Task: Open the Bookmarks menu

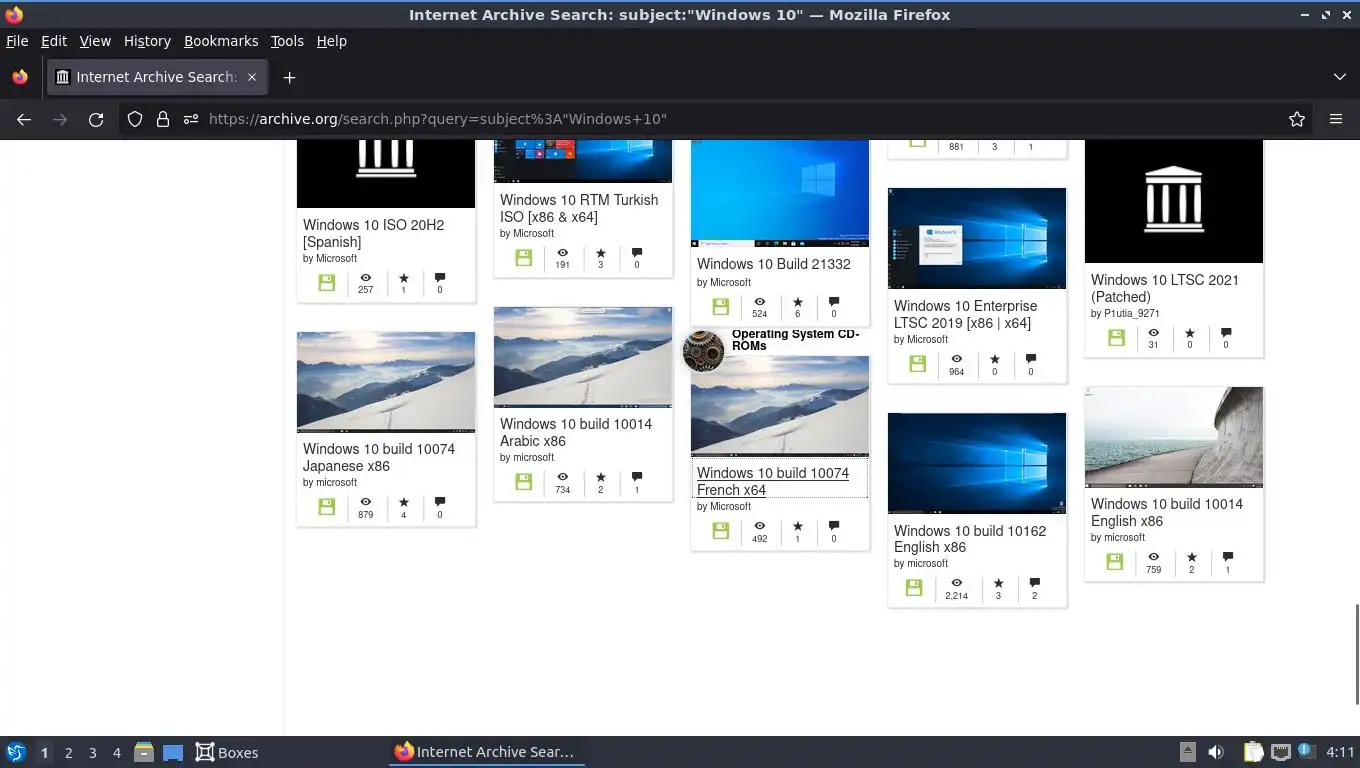Action: [221, 41]
